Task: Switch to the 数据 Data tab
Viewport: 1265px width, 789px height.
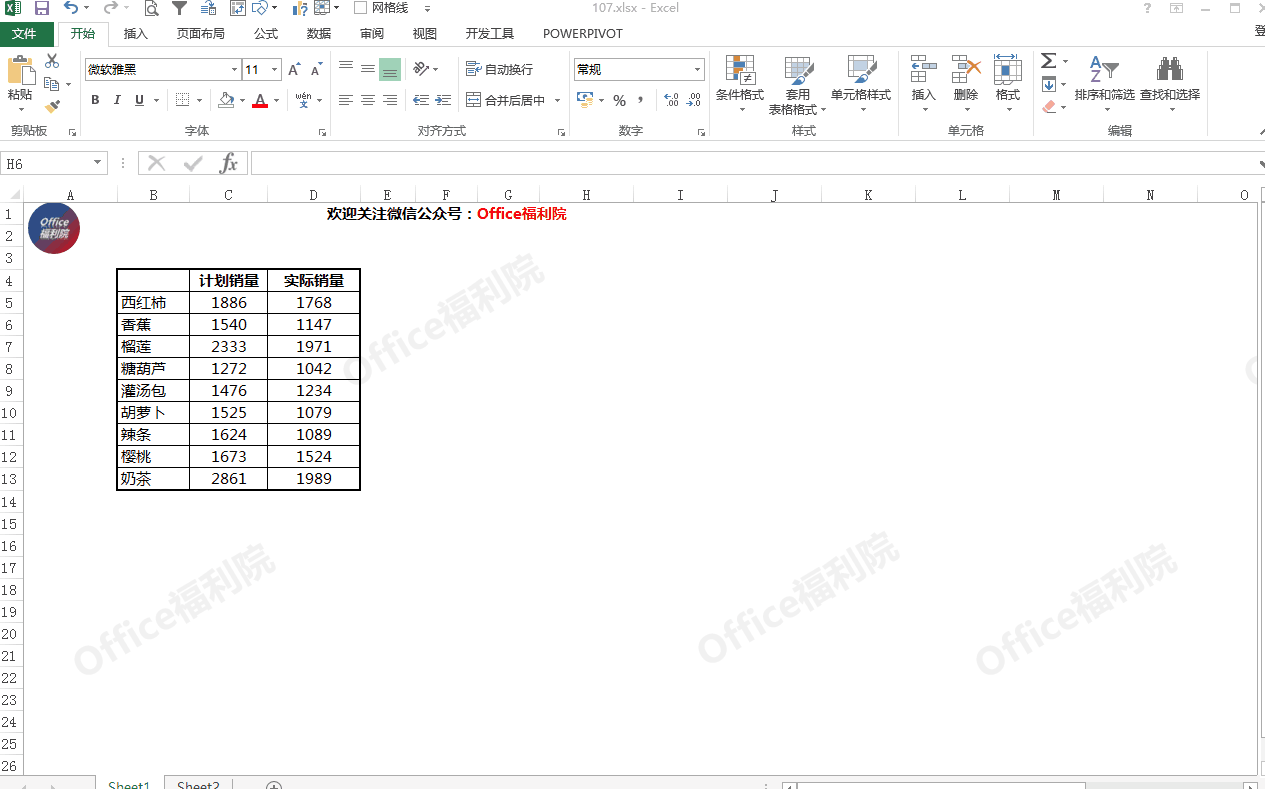Action: pos(319,33)
